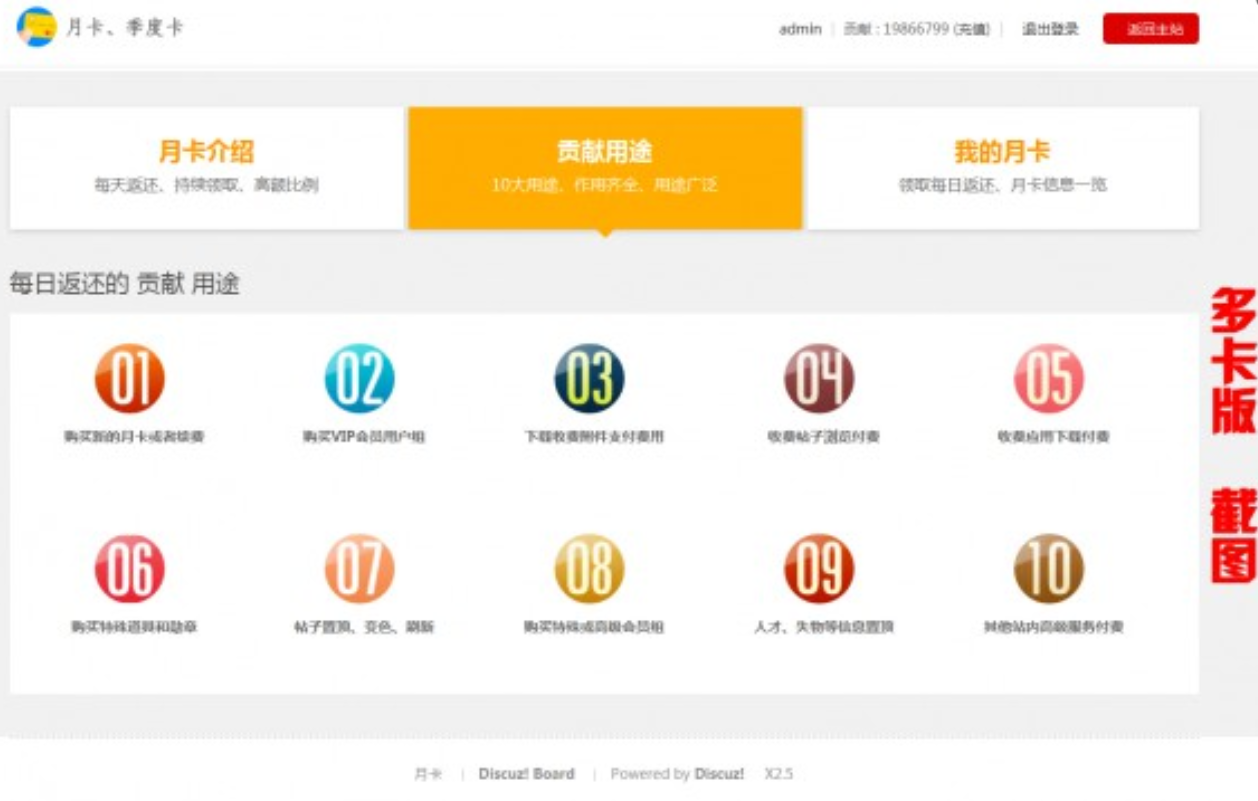Select the blue 02 VIP circle icon
Screen dimensions: 1258x801
(x=360, y=378)
